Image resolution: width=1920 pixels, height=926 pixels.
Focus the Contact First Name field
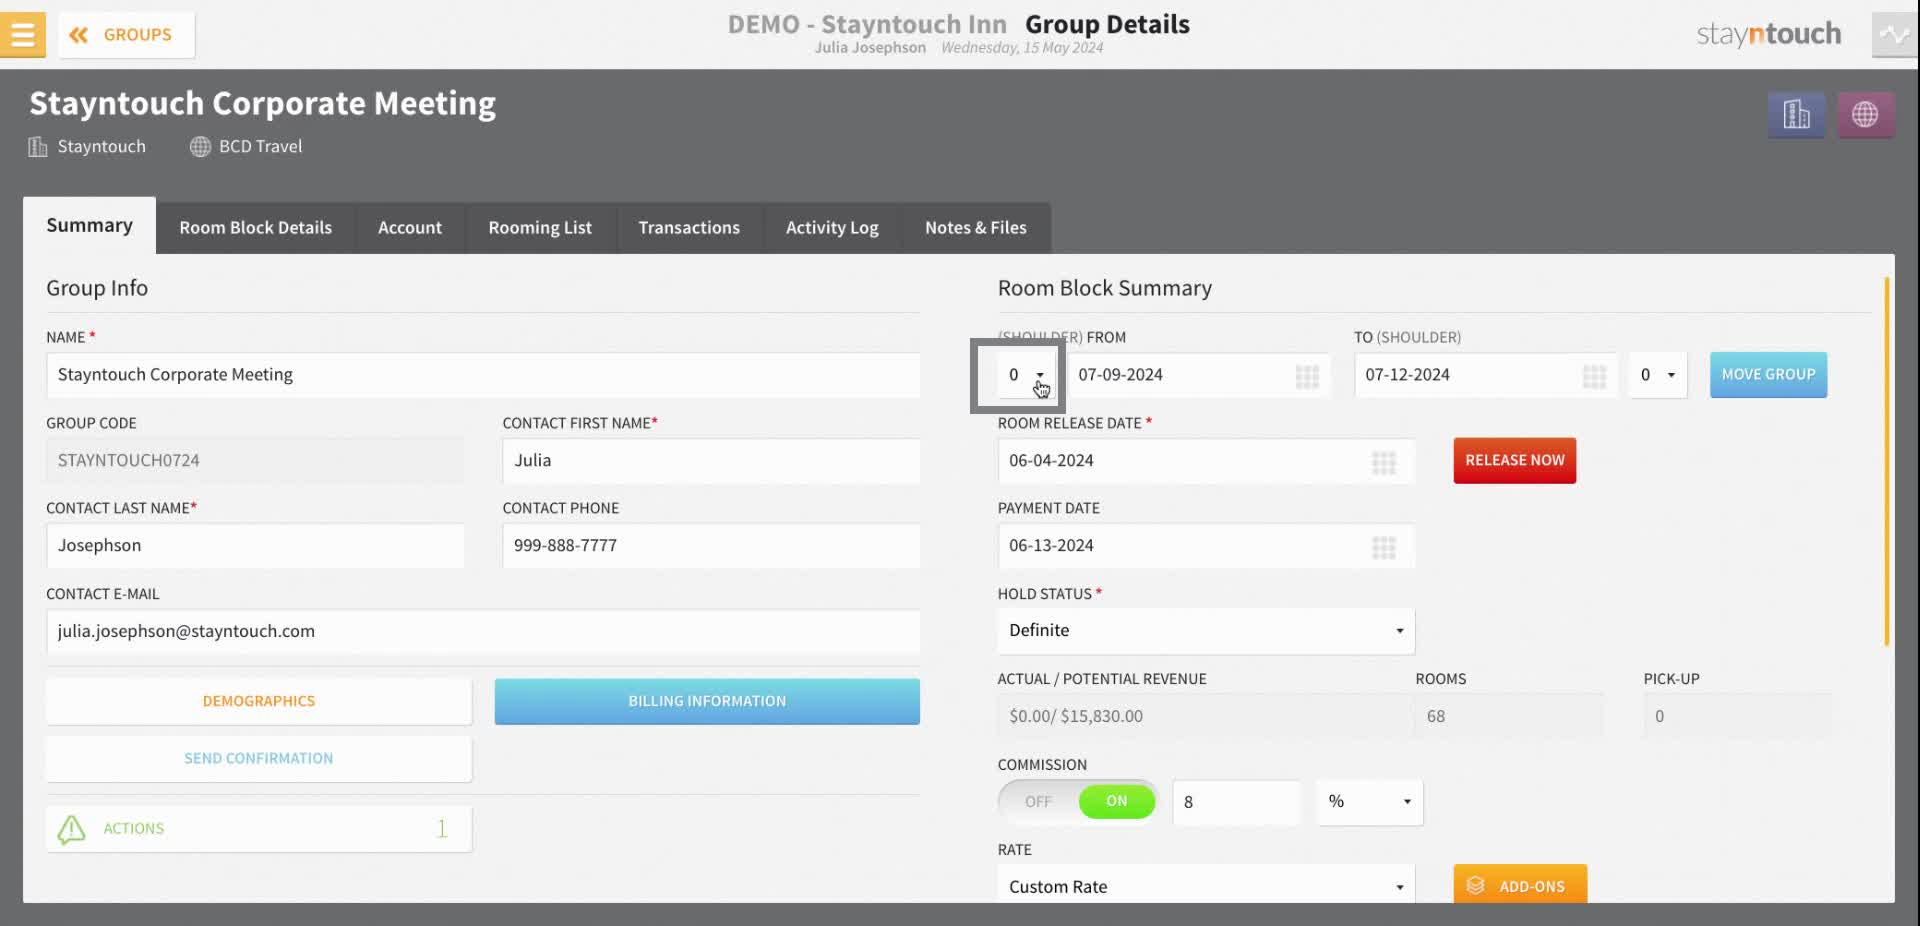click(711, 461)
